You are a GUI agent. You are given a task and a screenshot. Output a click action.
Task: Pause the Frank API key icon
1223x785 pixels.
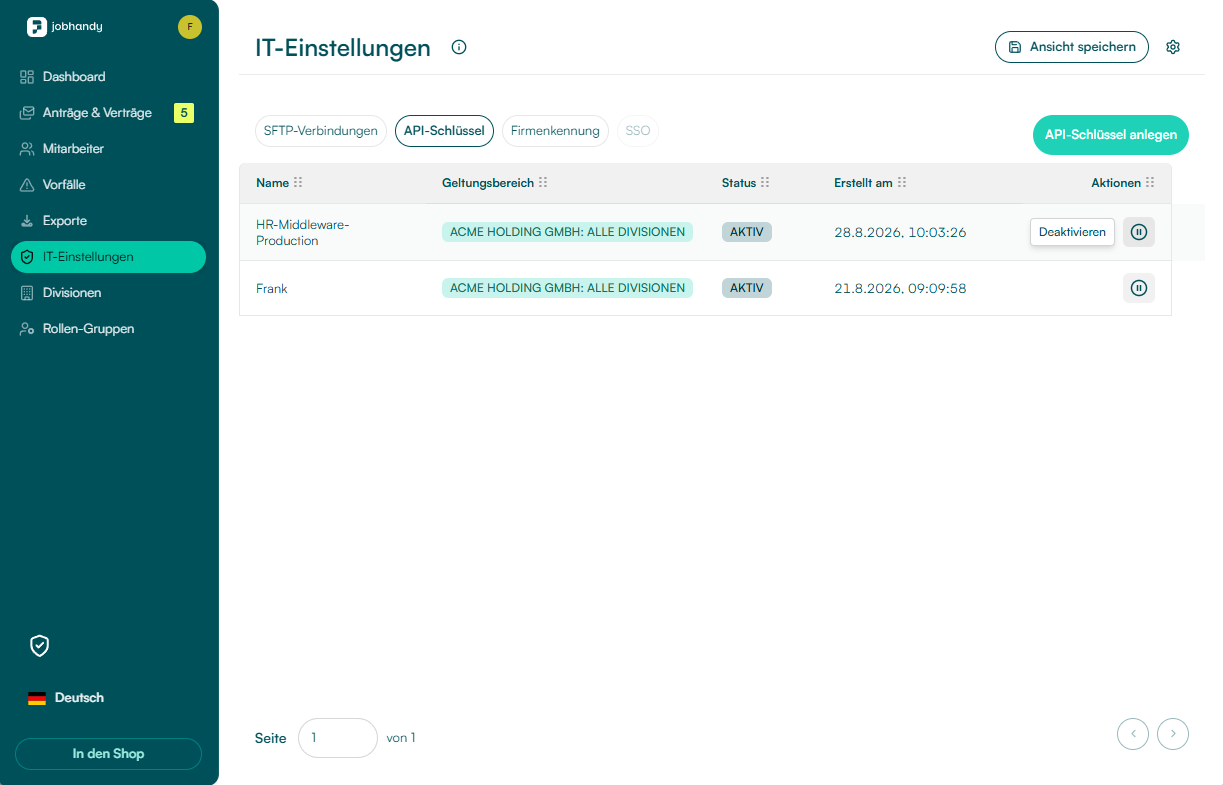click(1139, 288)
